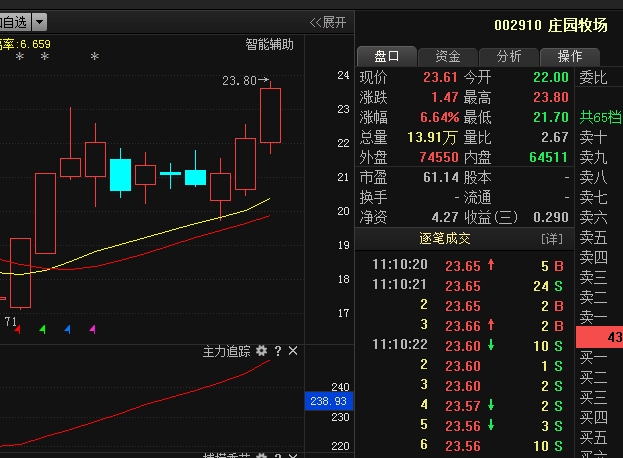Viewport: 623px width, 458px height.
Task: Click the 逐笔成交 header
Action: tap(445, 238)
